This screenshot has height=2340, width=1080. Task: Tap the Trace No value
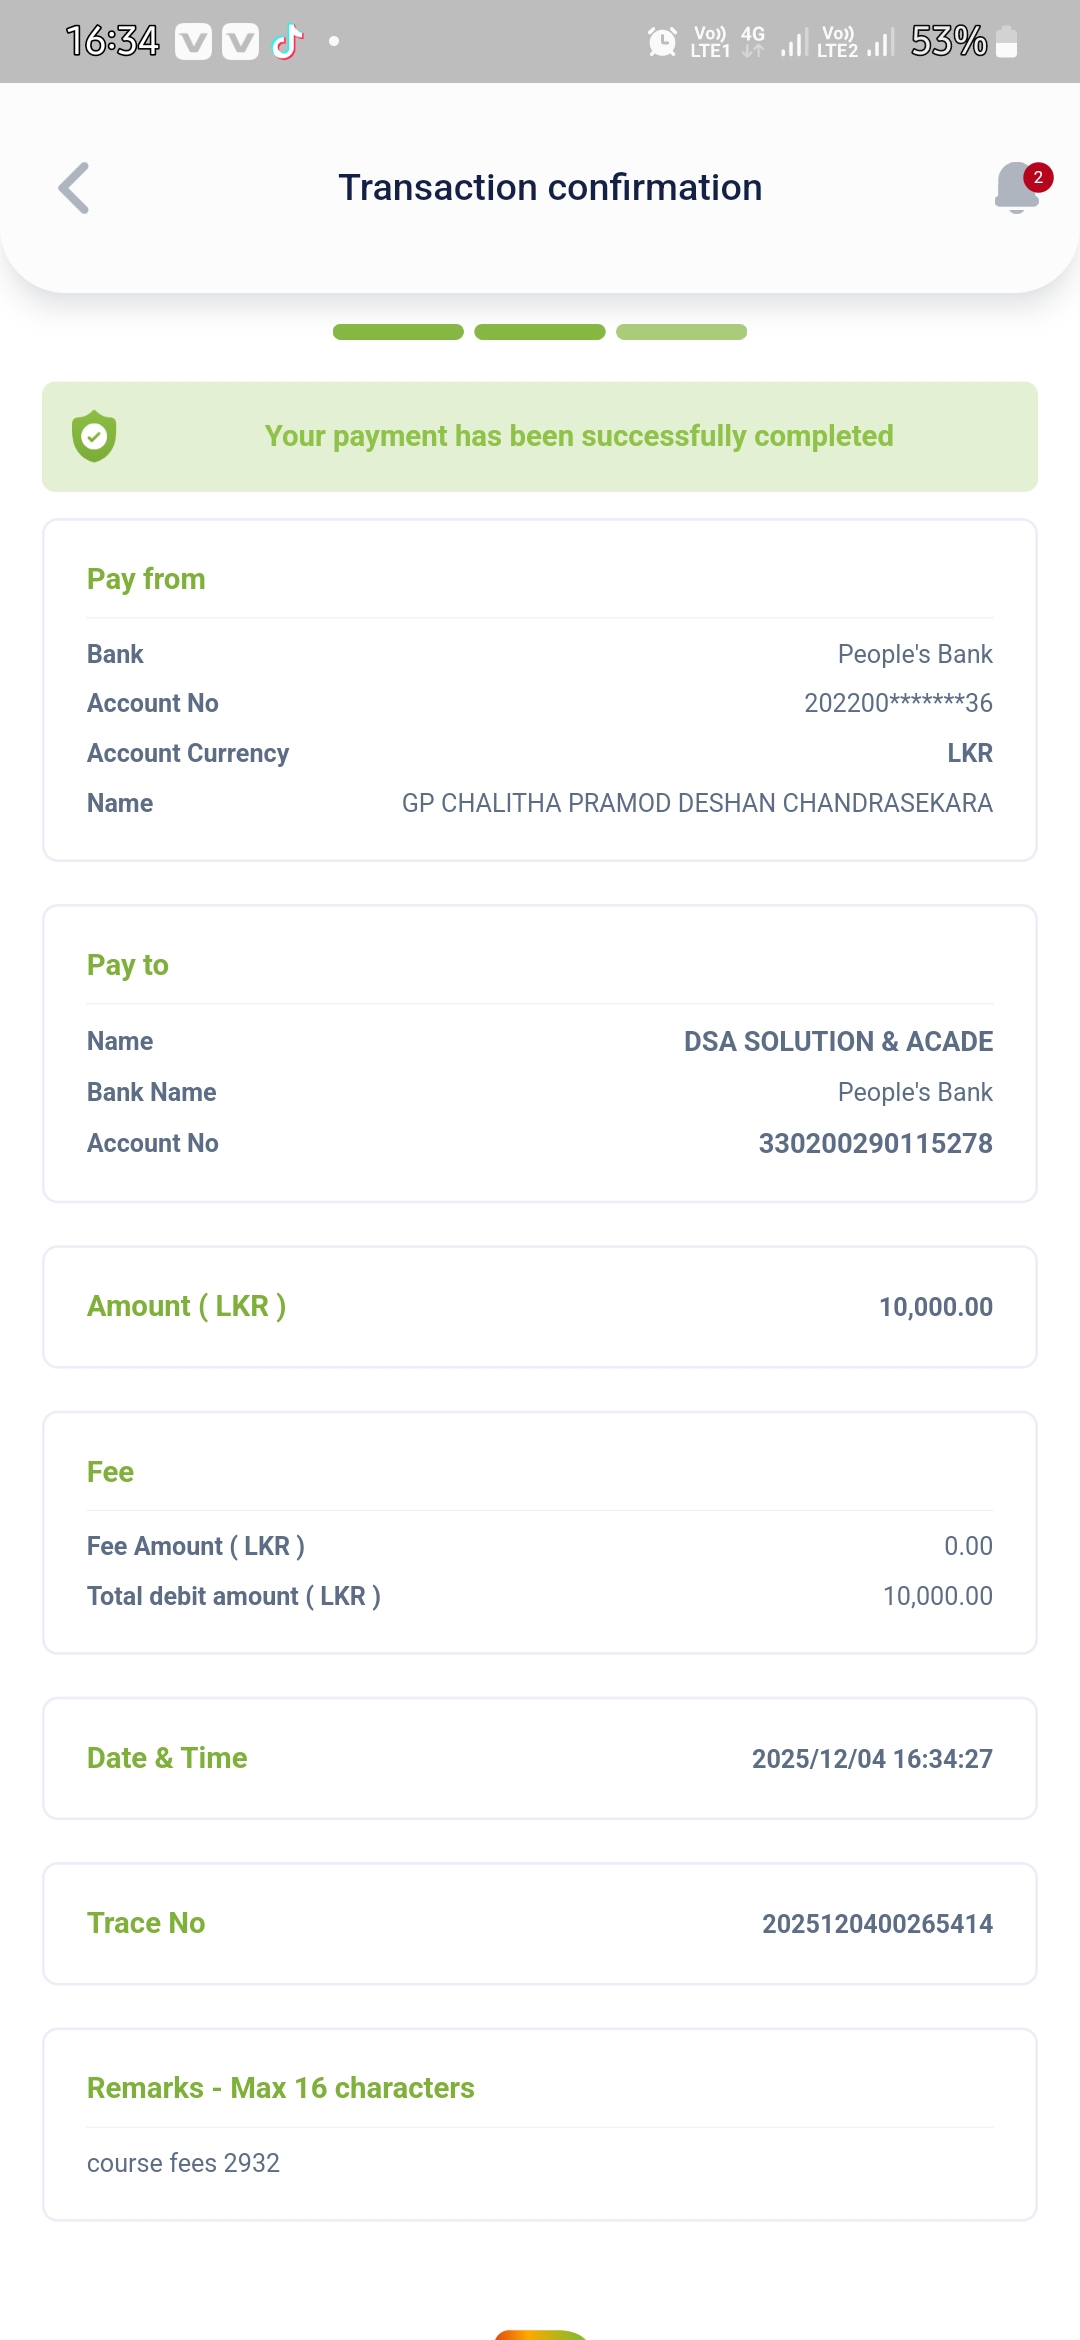click(x=877, y=1924)
